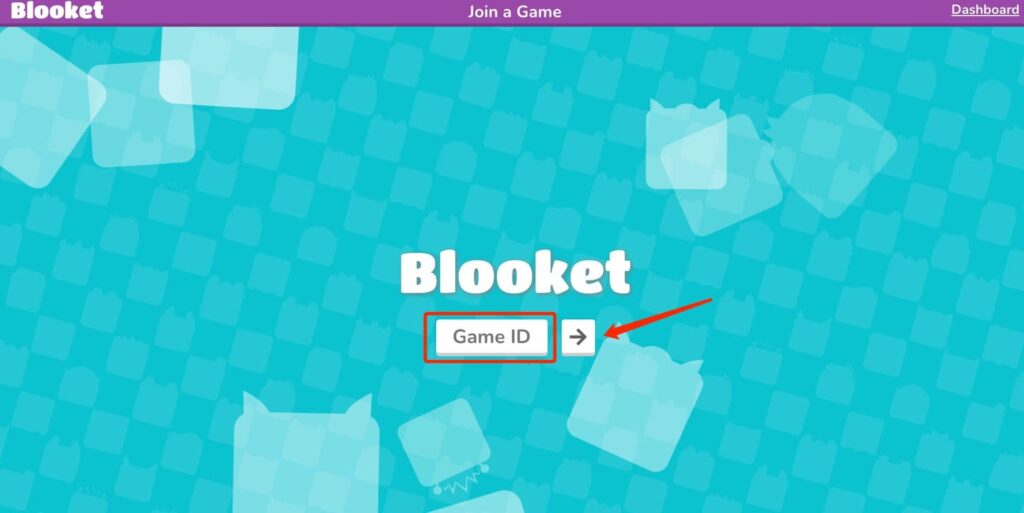Click the empty purple header bar left of Dashboard
Viewport: 1024px width, 513px height.
(751, 12)
